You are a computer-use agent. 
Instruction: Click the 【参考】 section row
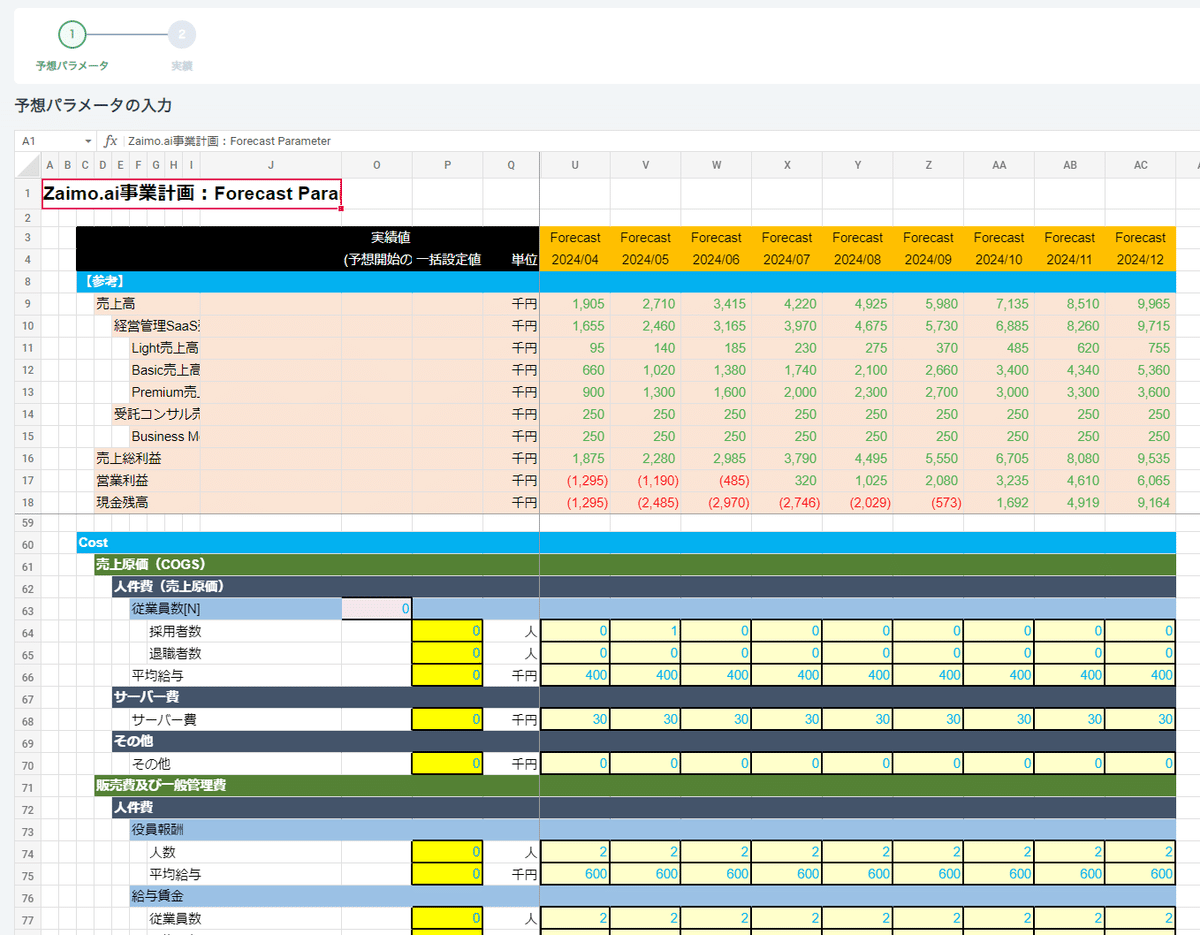click(626, 282)
